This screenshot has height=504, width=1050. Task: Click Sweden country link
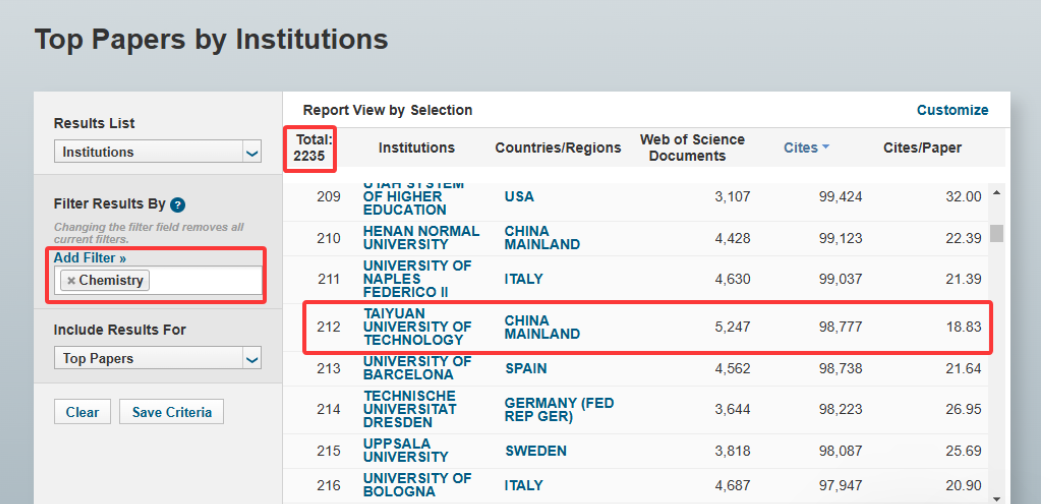536,450
